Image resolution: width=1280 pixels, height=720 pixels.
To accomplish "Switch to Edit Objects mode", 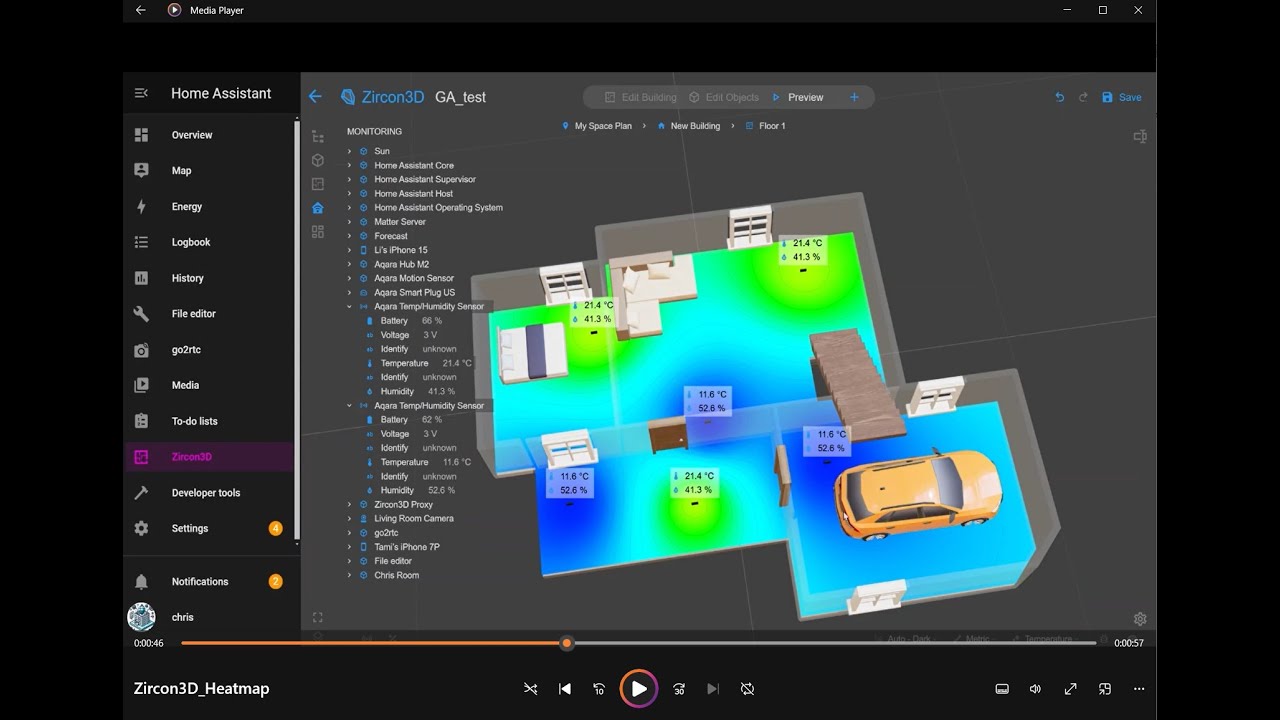I will pyautogui.click(x=724, y=97).
